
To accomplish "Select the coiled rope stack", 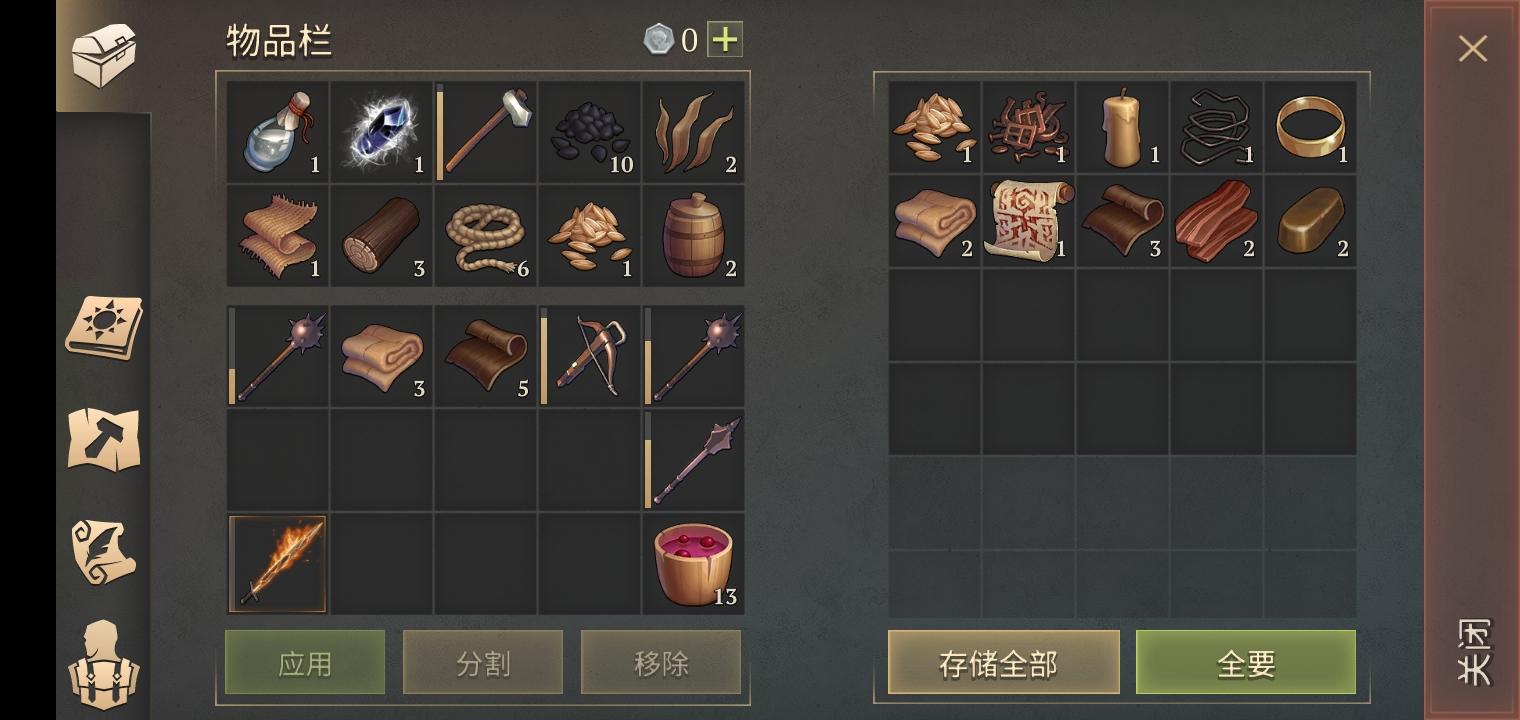I will 486,235.
